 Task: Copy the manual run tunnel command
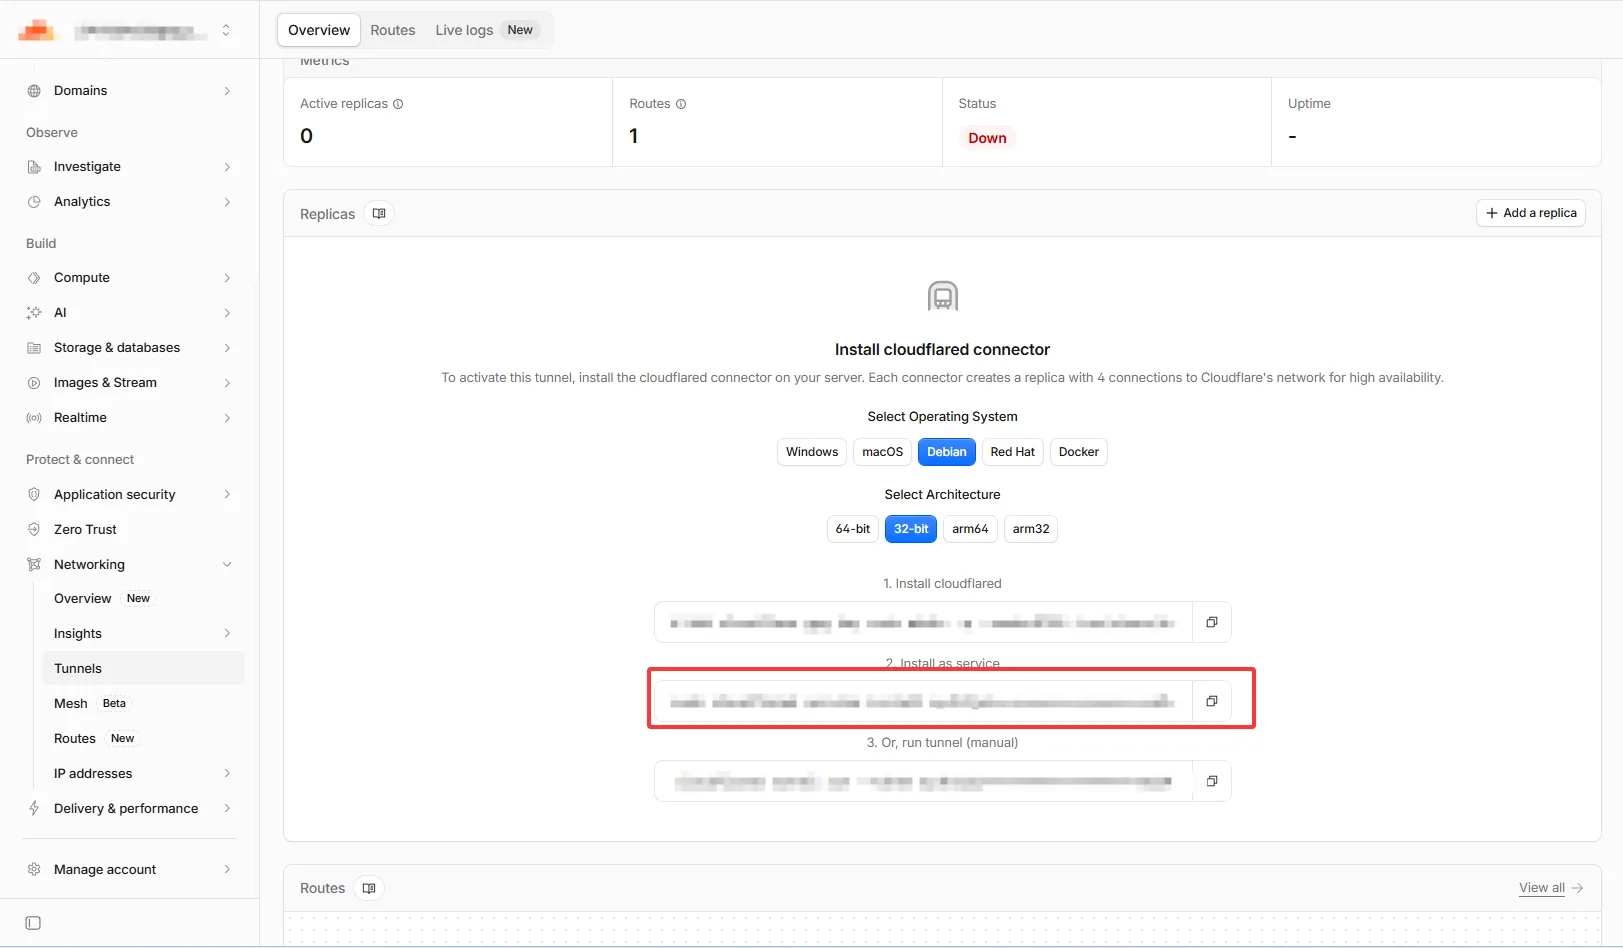(1211, 781)
